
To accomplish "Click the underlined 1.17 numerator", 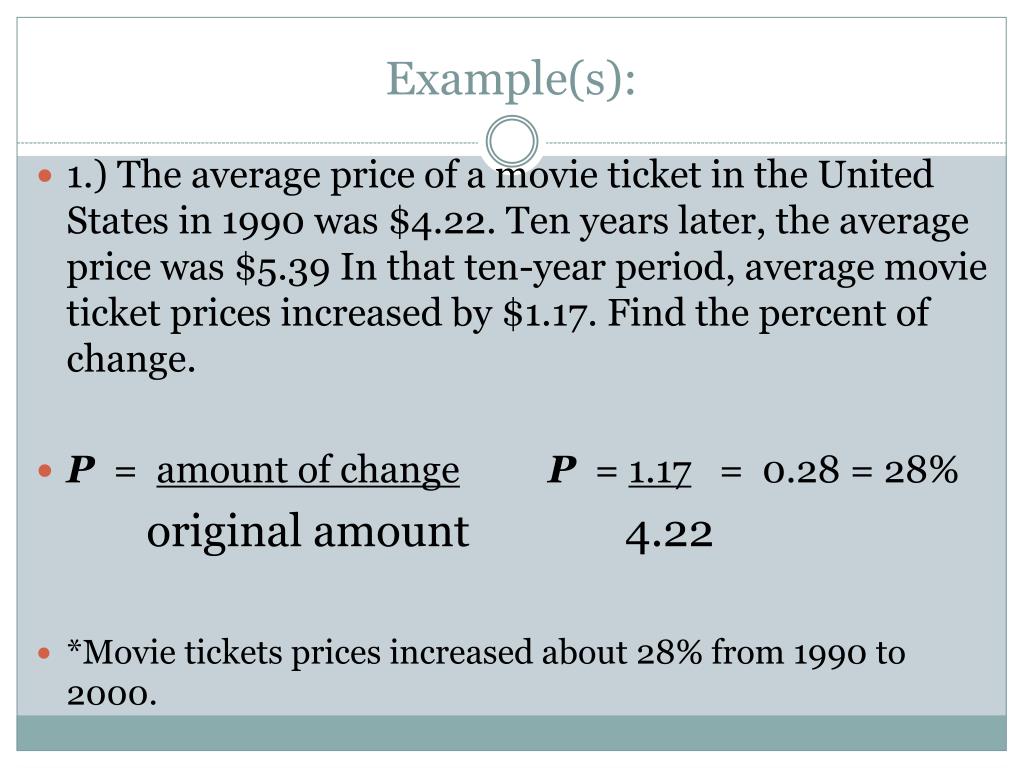I will coord(660,472).
